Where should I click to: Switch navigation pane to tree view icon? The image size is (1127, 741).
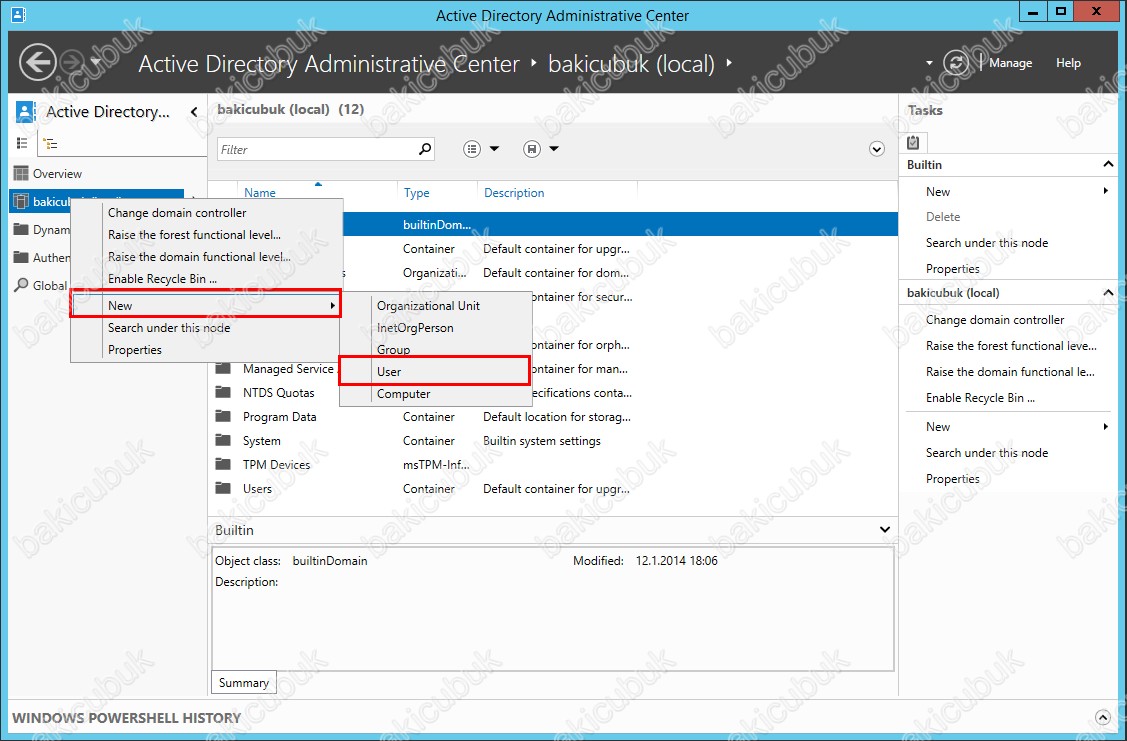point(50,144)
